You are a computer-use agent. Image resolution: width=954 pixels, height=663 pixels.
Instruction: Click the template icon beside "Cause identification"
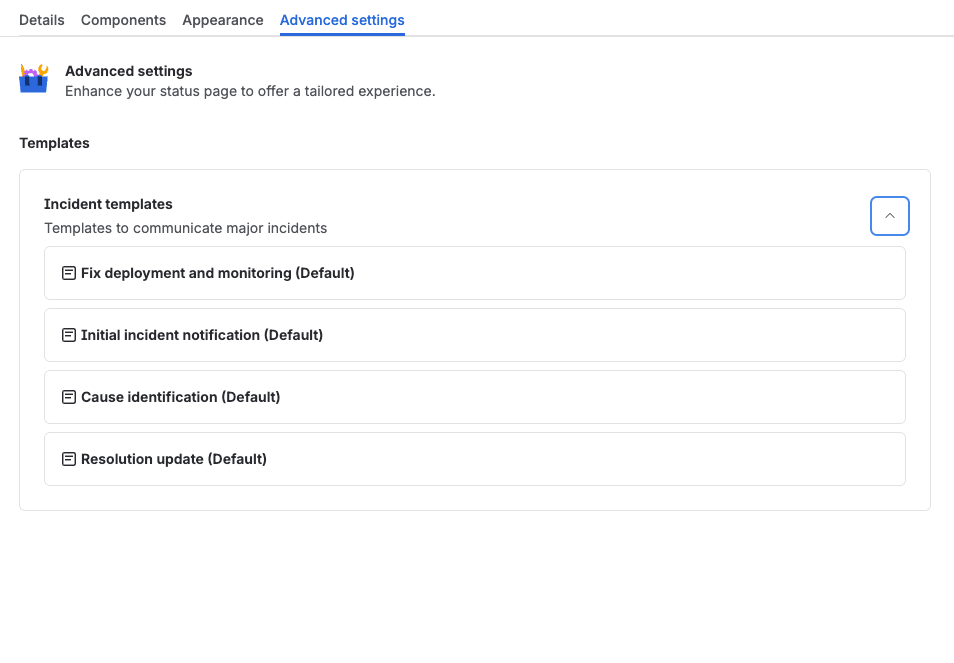pos(69,396)
